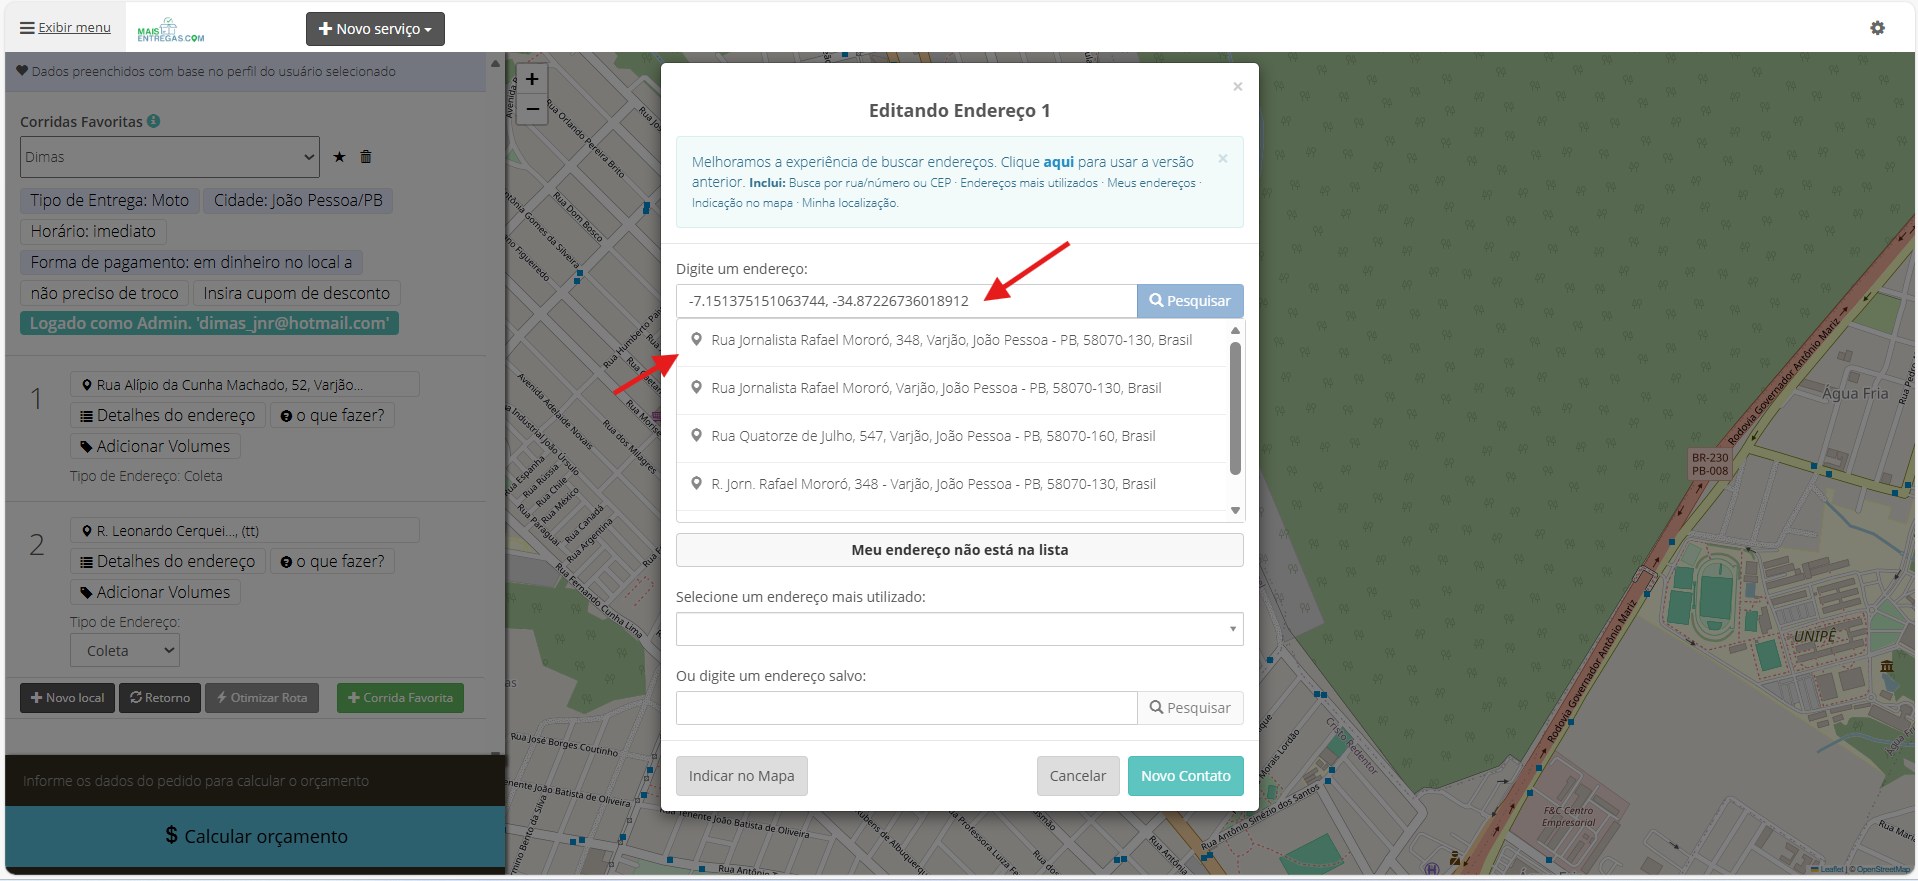Click Indicar no Mapa button
This screenshot has width=1918, height=881.
coord(742,776)
